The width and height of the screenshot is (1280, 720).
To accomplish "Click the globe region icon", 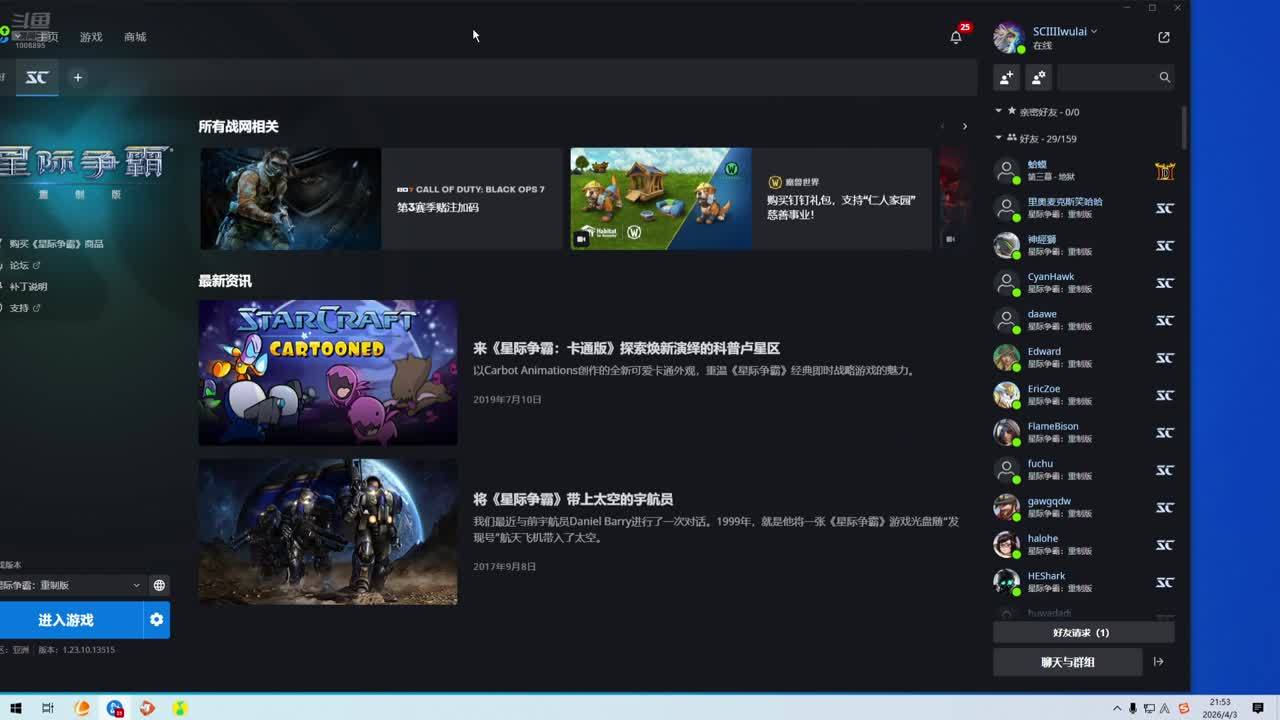I will (159, 585).
